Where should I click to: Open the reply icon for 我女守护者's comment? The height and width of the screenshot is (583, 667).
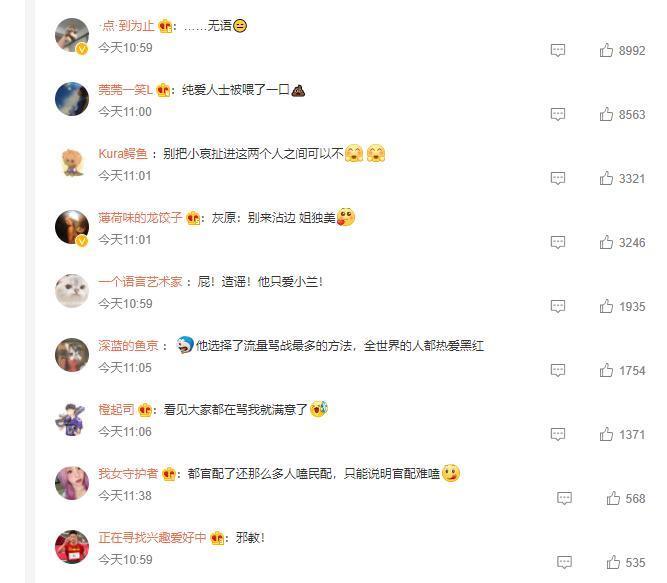(564, 498)
